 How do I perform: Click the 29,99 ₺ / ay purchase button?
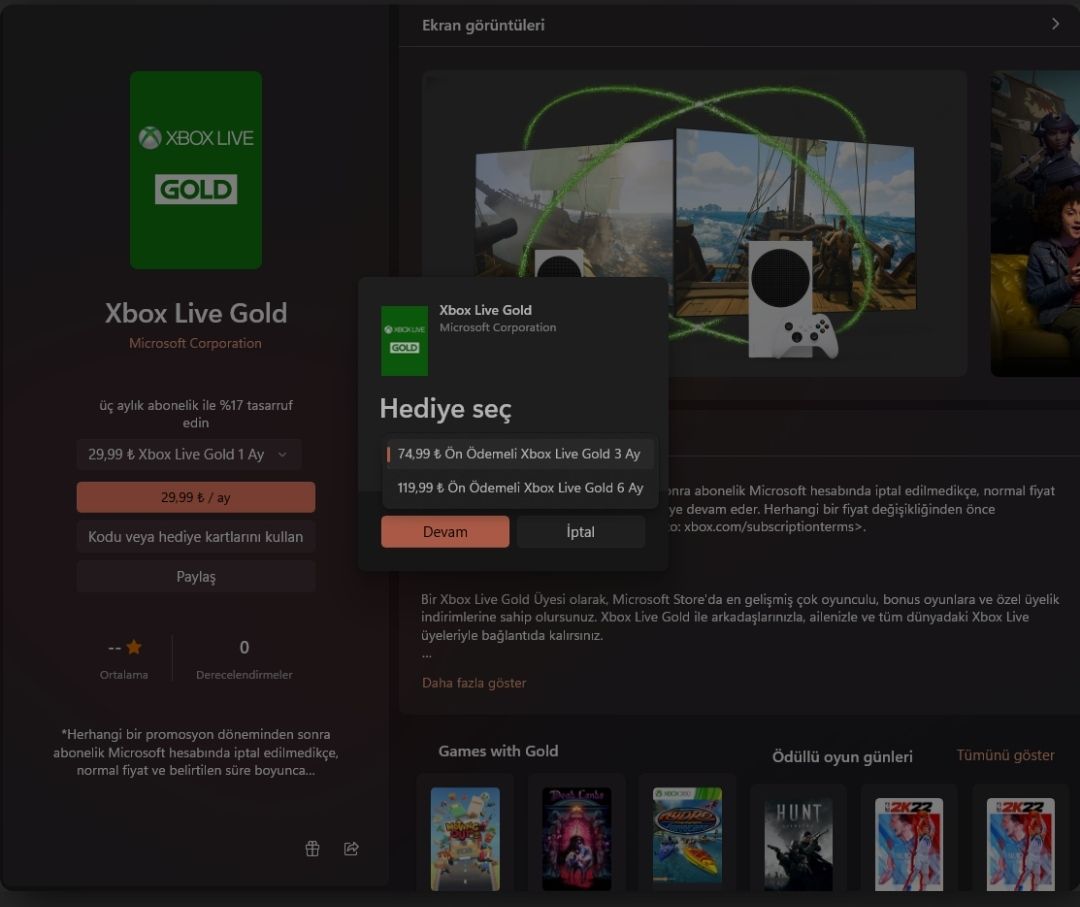(x=196, y=497)
